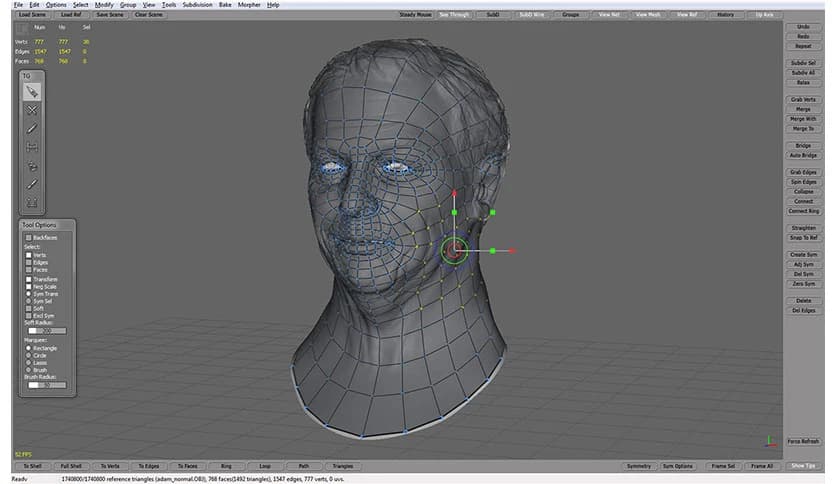Select the diagonal brush tool icon
Image resolution: width=836 pixels, height=484 pixels.
(x=32, y=184)
